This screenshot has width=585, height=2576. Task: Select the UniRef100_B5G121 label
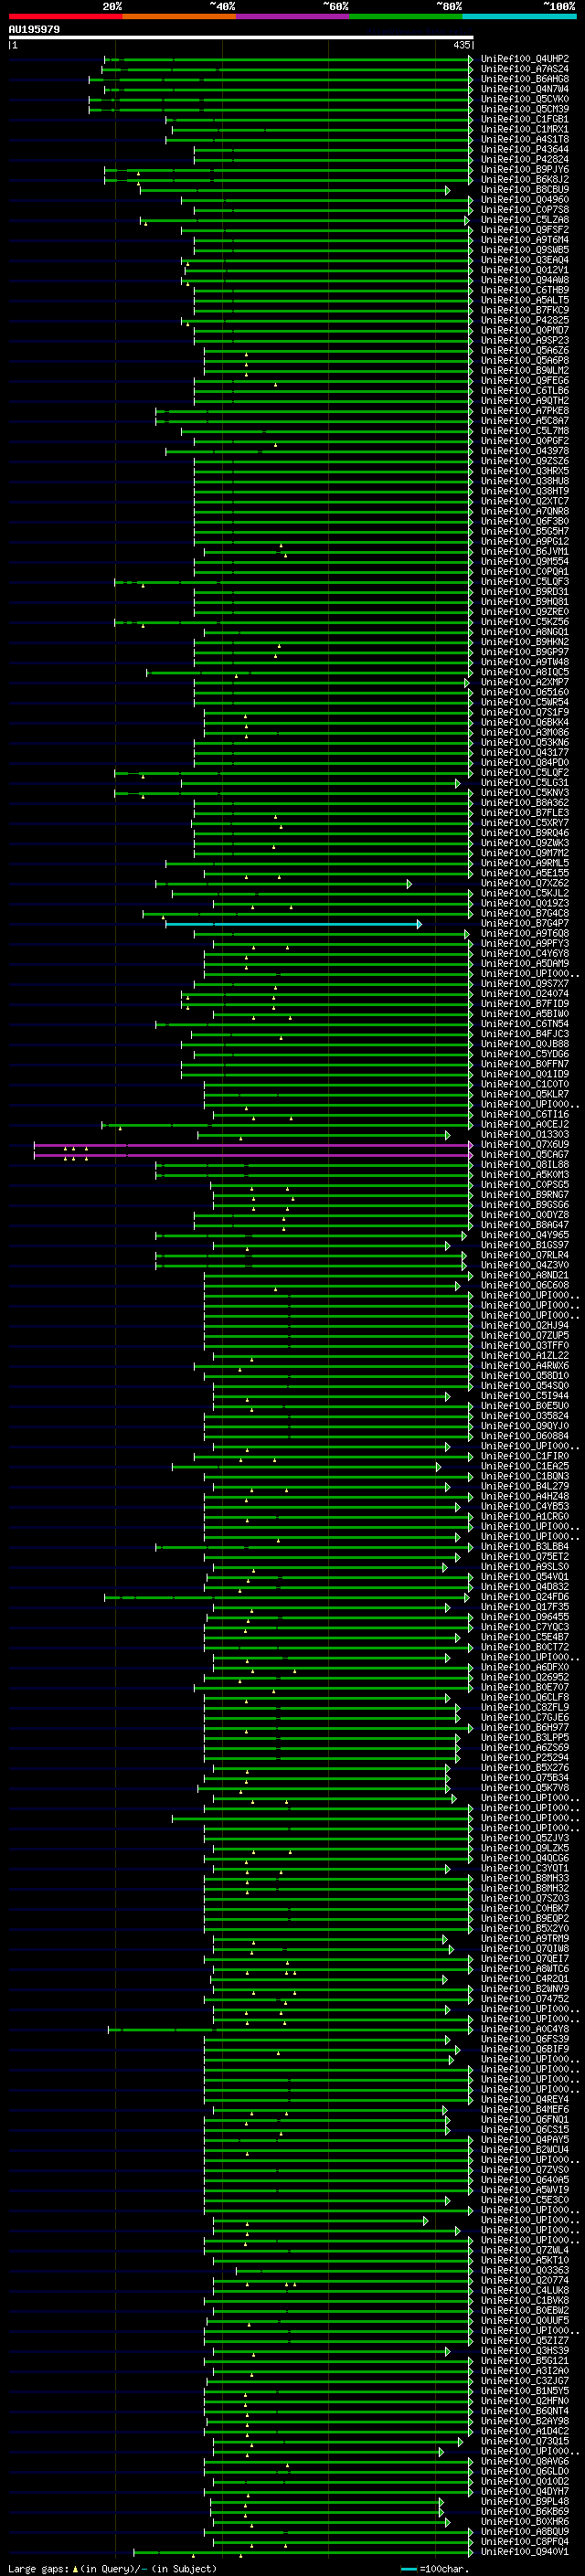[x=525, y=2360]
